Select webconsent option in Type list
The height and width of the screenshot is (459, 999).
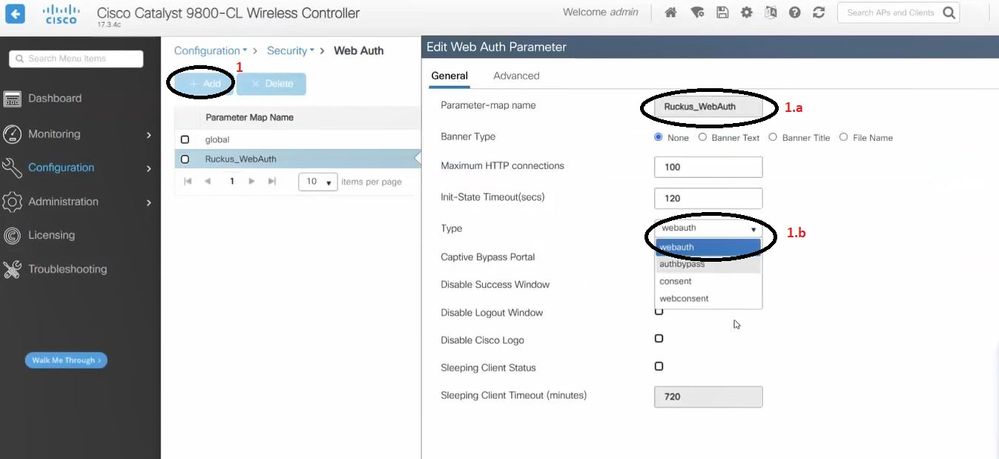(684, 299)
